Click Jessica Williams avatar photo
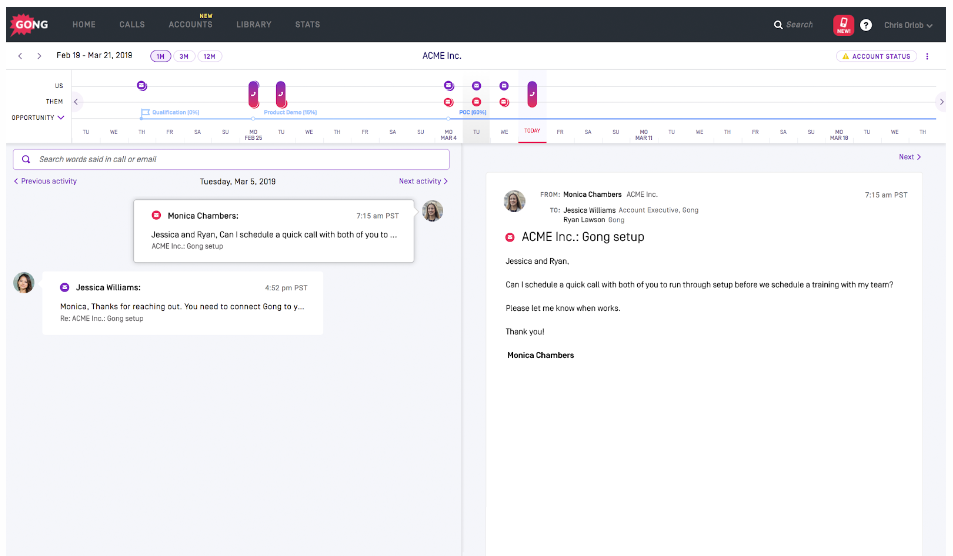Image resolution: width=953 pixels, height=556 pixels. [x=24, y=283]
